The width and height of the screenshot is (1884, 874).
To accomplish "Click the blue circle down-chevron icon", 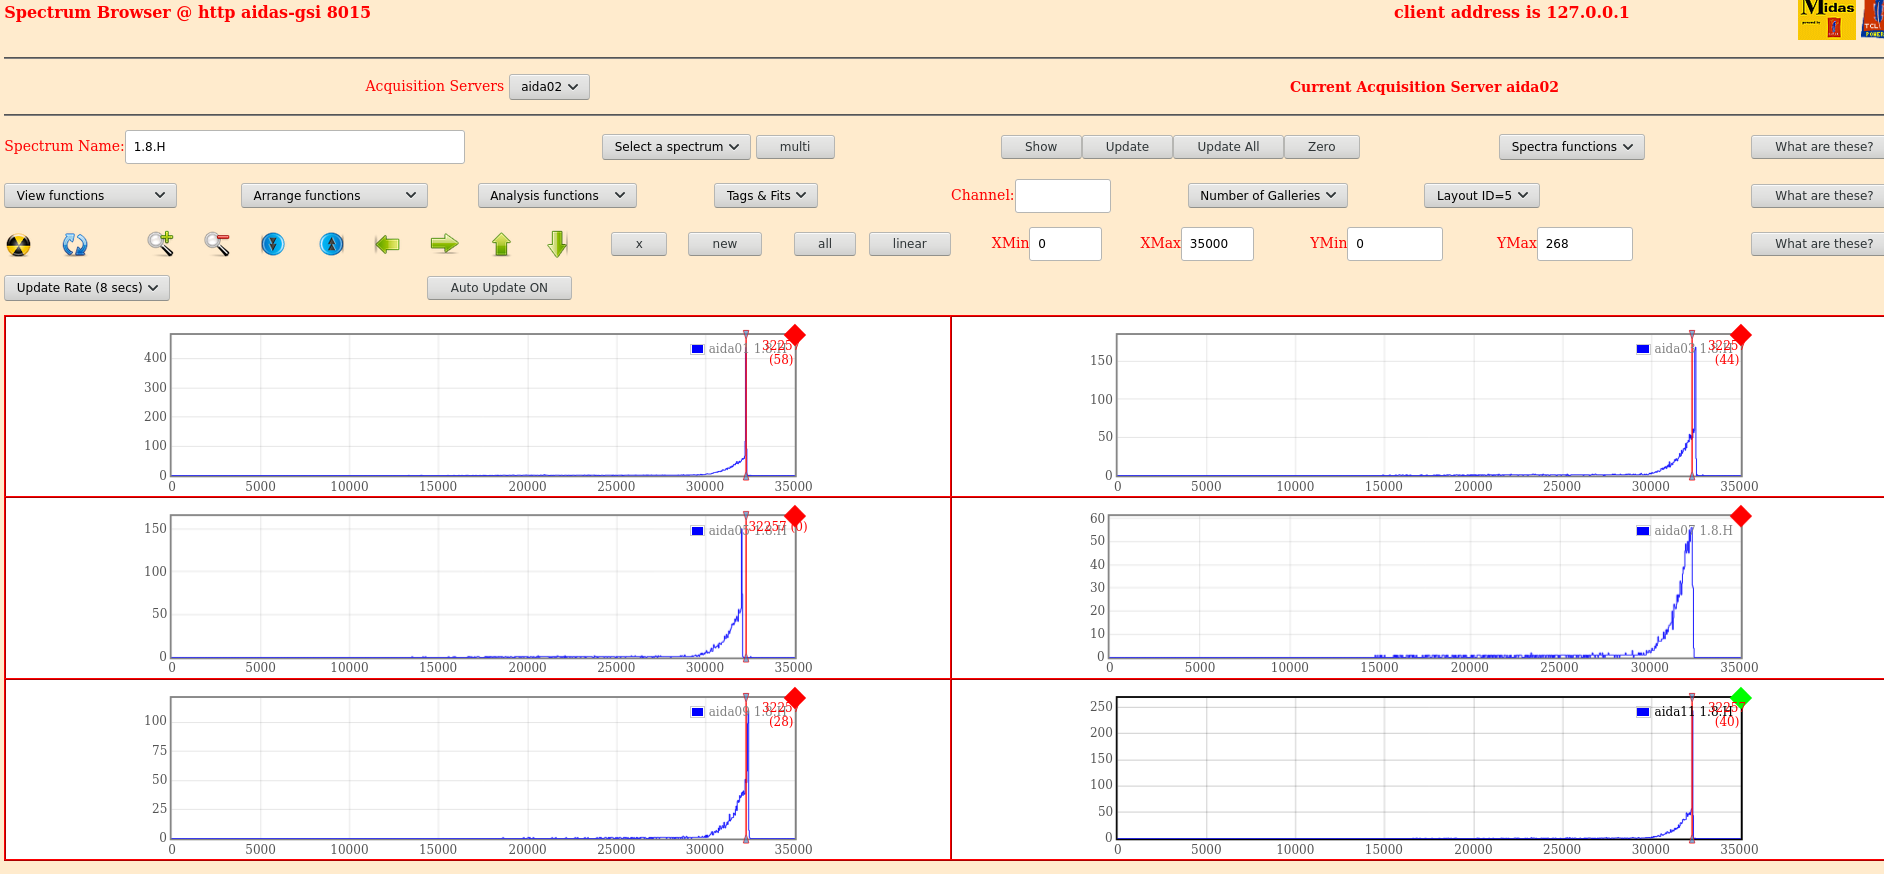I will (273, 244).
